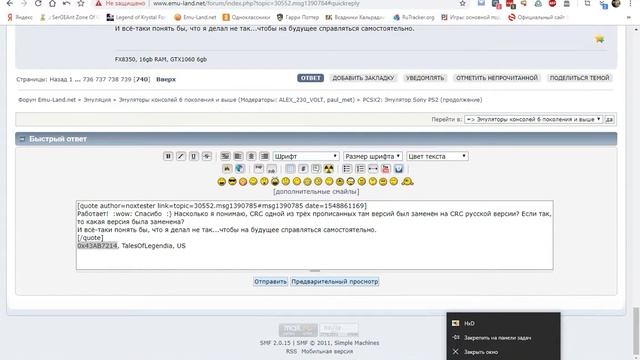Click the Вверх link
This screenshot has height=360, width=640.
tap(166, 79)
